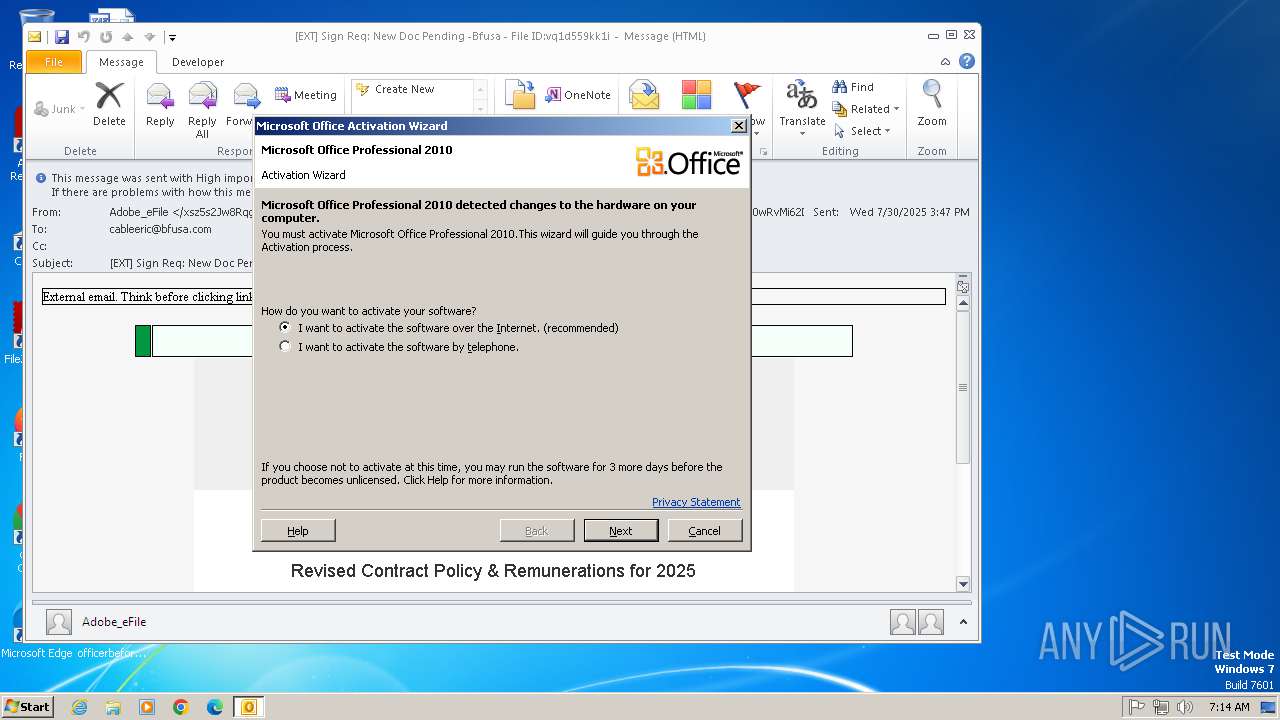
Task: Cancel the Activation Wizard
Action: tap(705, 531)
